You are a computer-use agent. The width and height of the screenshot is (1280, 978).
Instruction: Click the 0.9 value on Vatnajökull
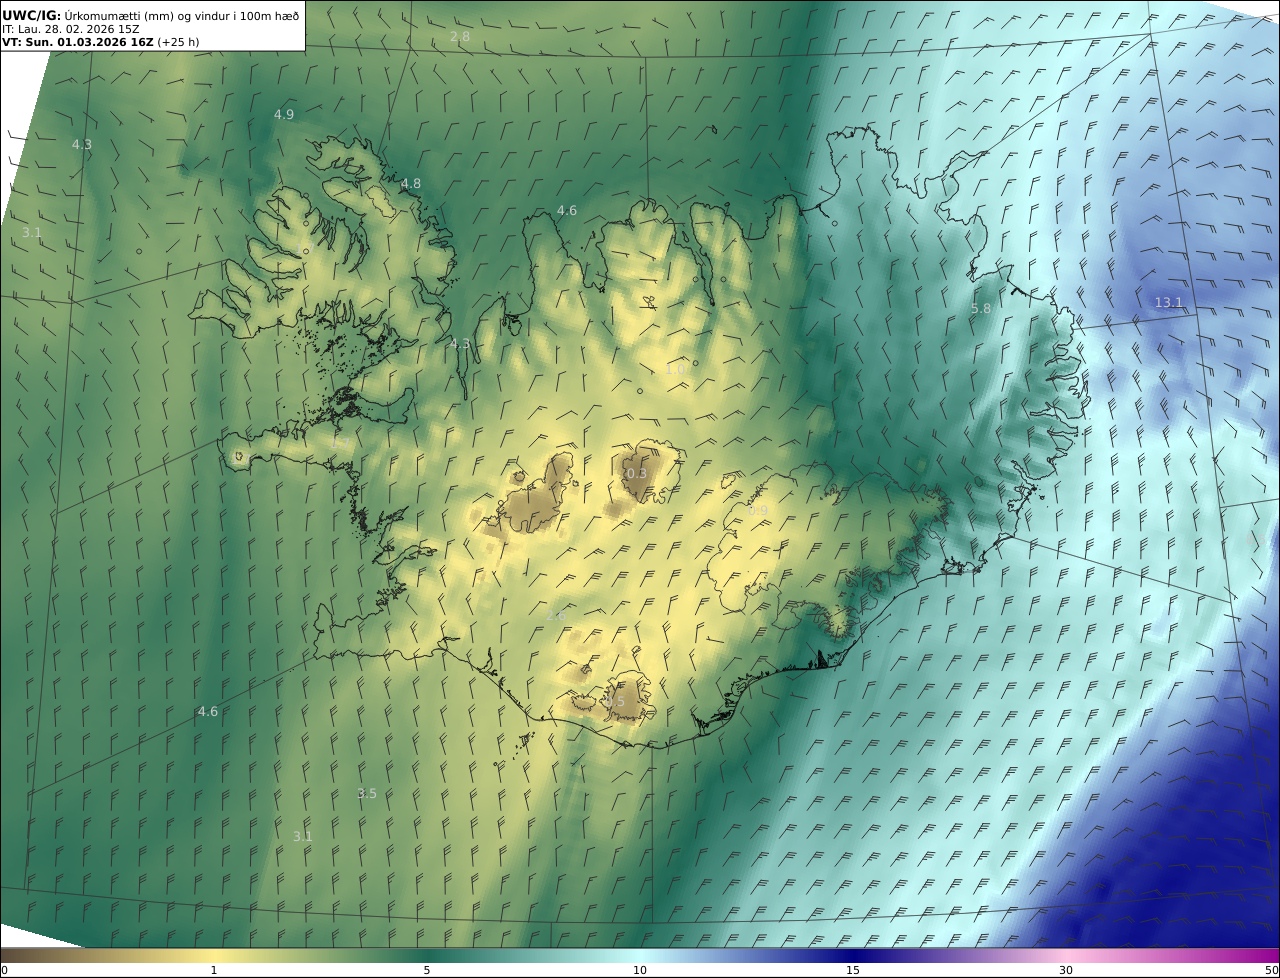(758, 510)
